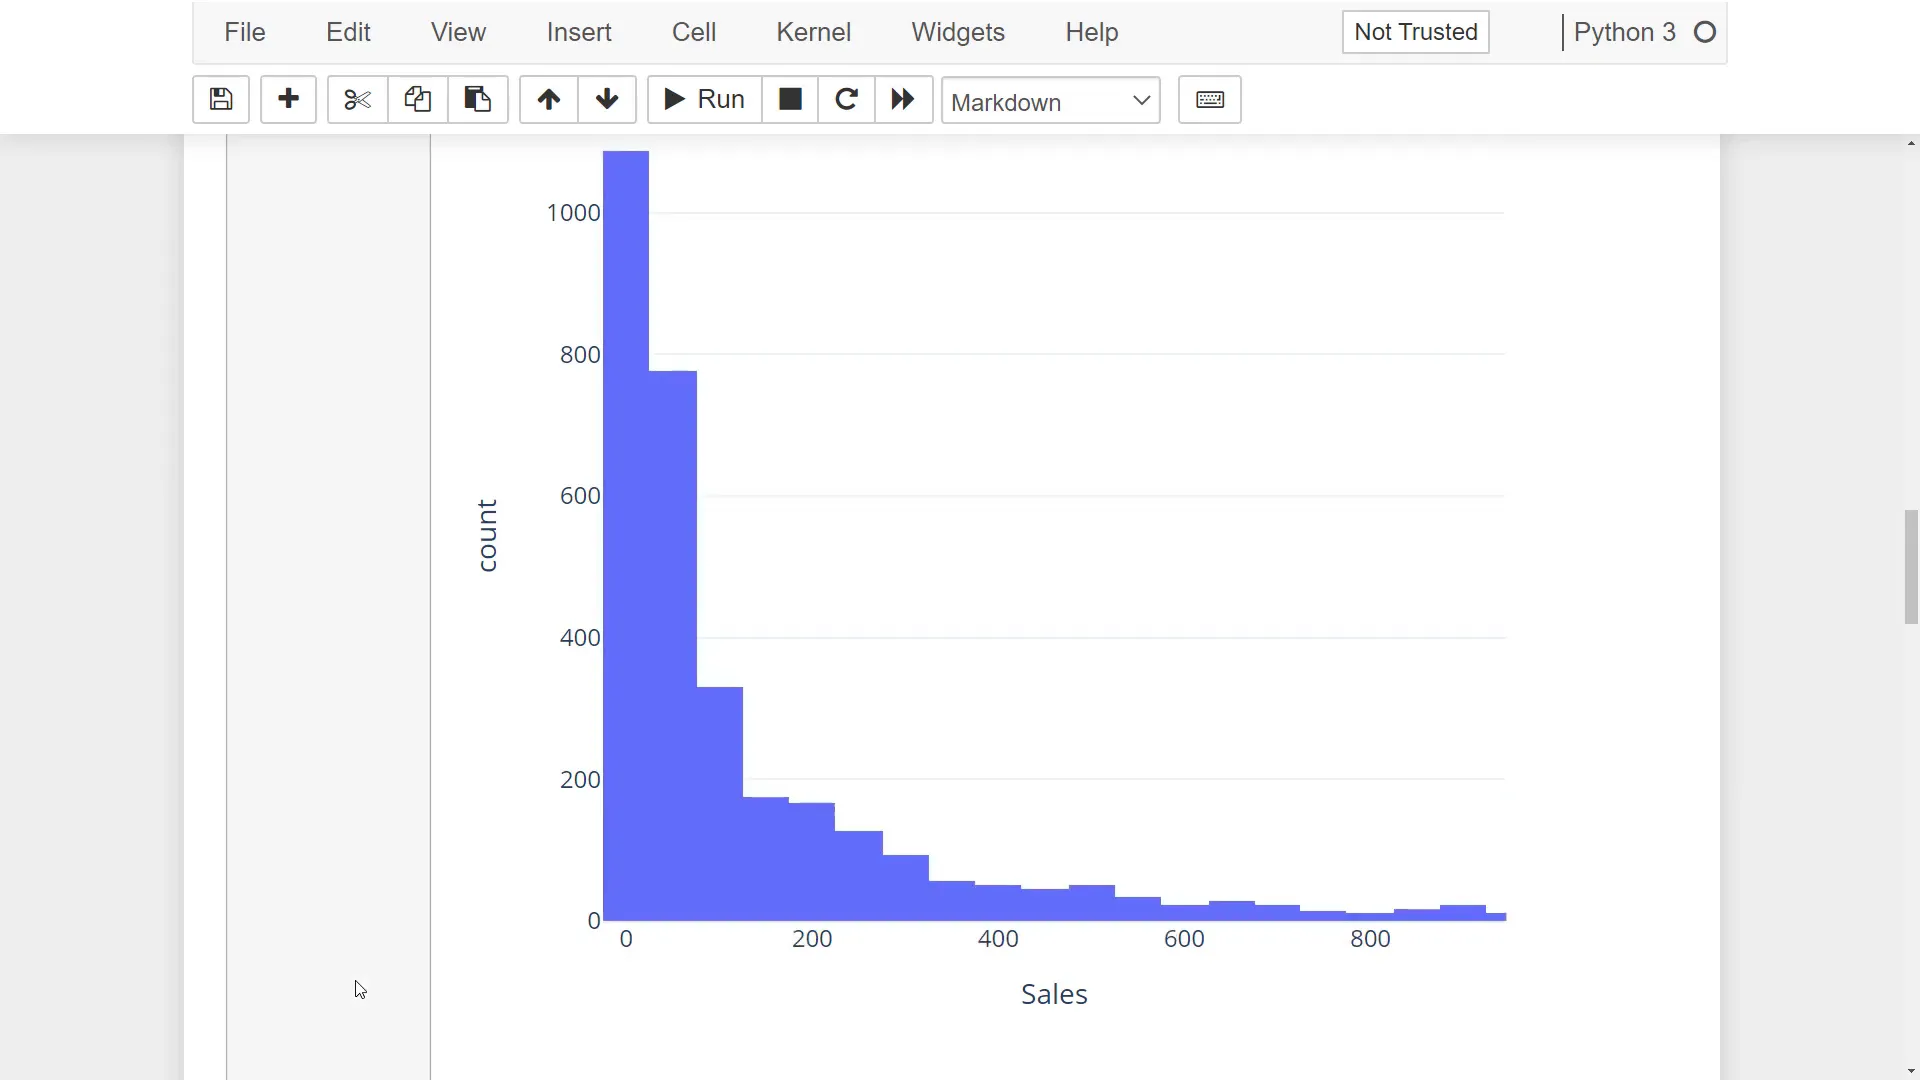This screenshot has height=1080, width=1920.
Task: Open the Widgets menu
Action: 957,31
